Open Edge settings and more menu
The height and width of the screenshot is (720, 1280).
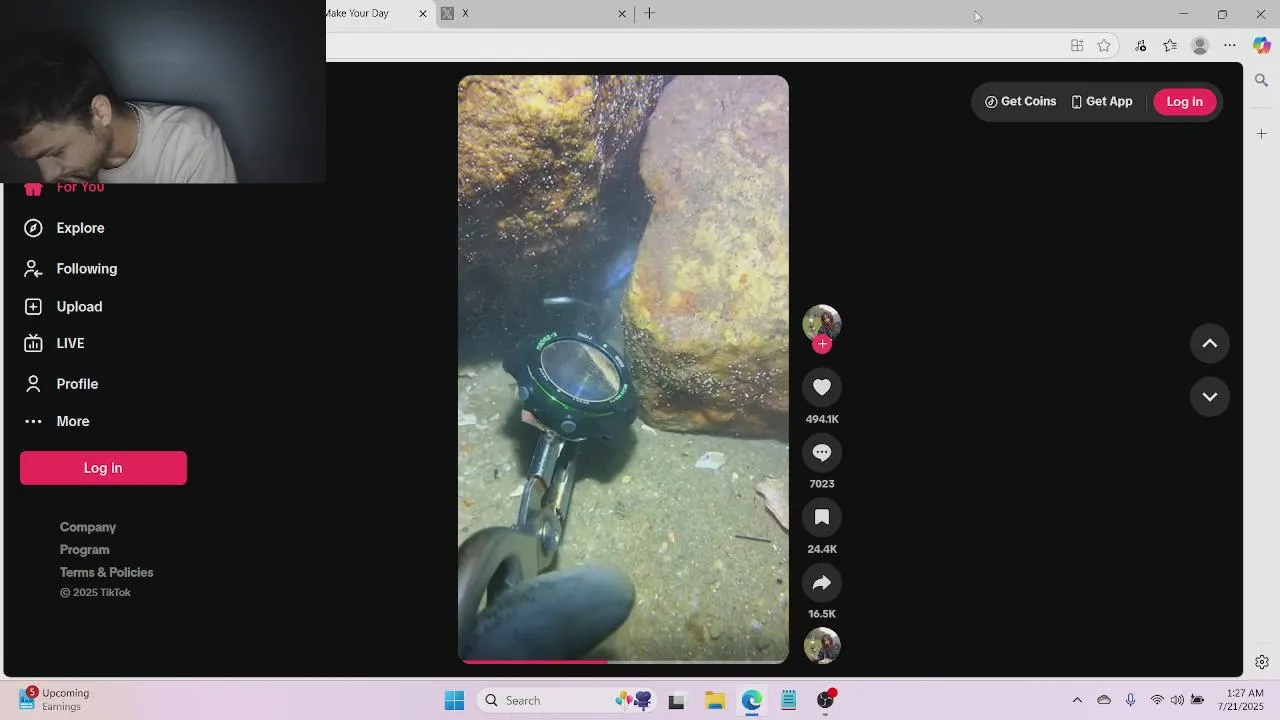[x=1230, y=46]
